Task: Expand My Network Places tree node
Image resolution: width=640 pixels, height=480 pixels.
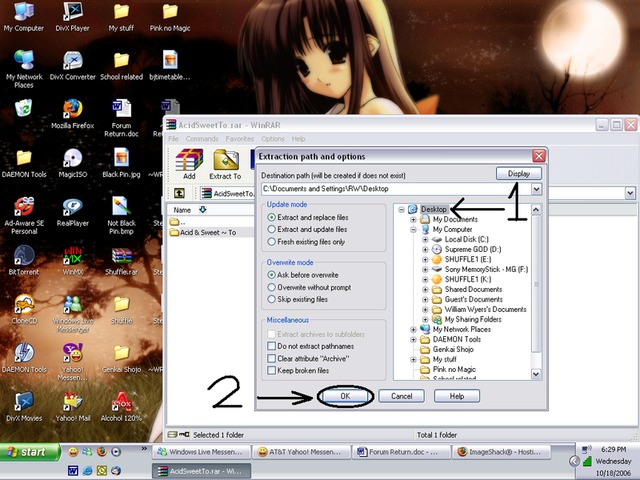Action: point(413,329)
